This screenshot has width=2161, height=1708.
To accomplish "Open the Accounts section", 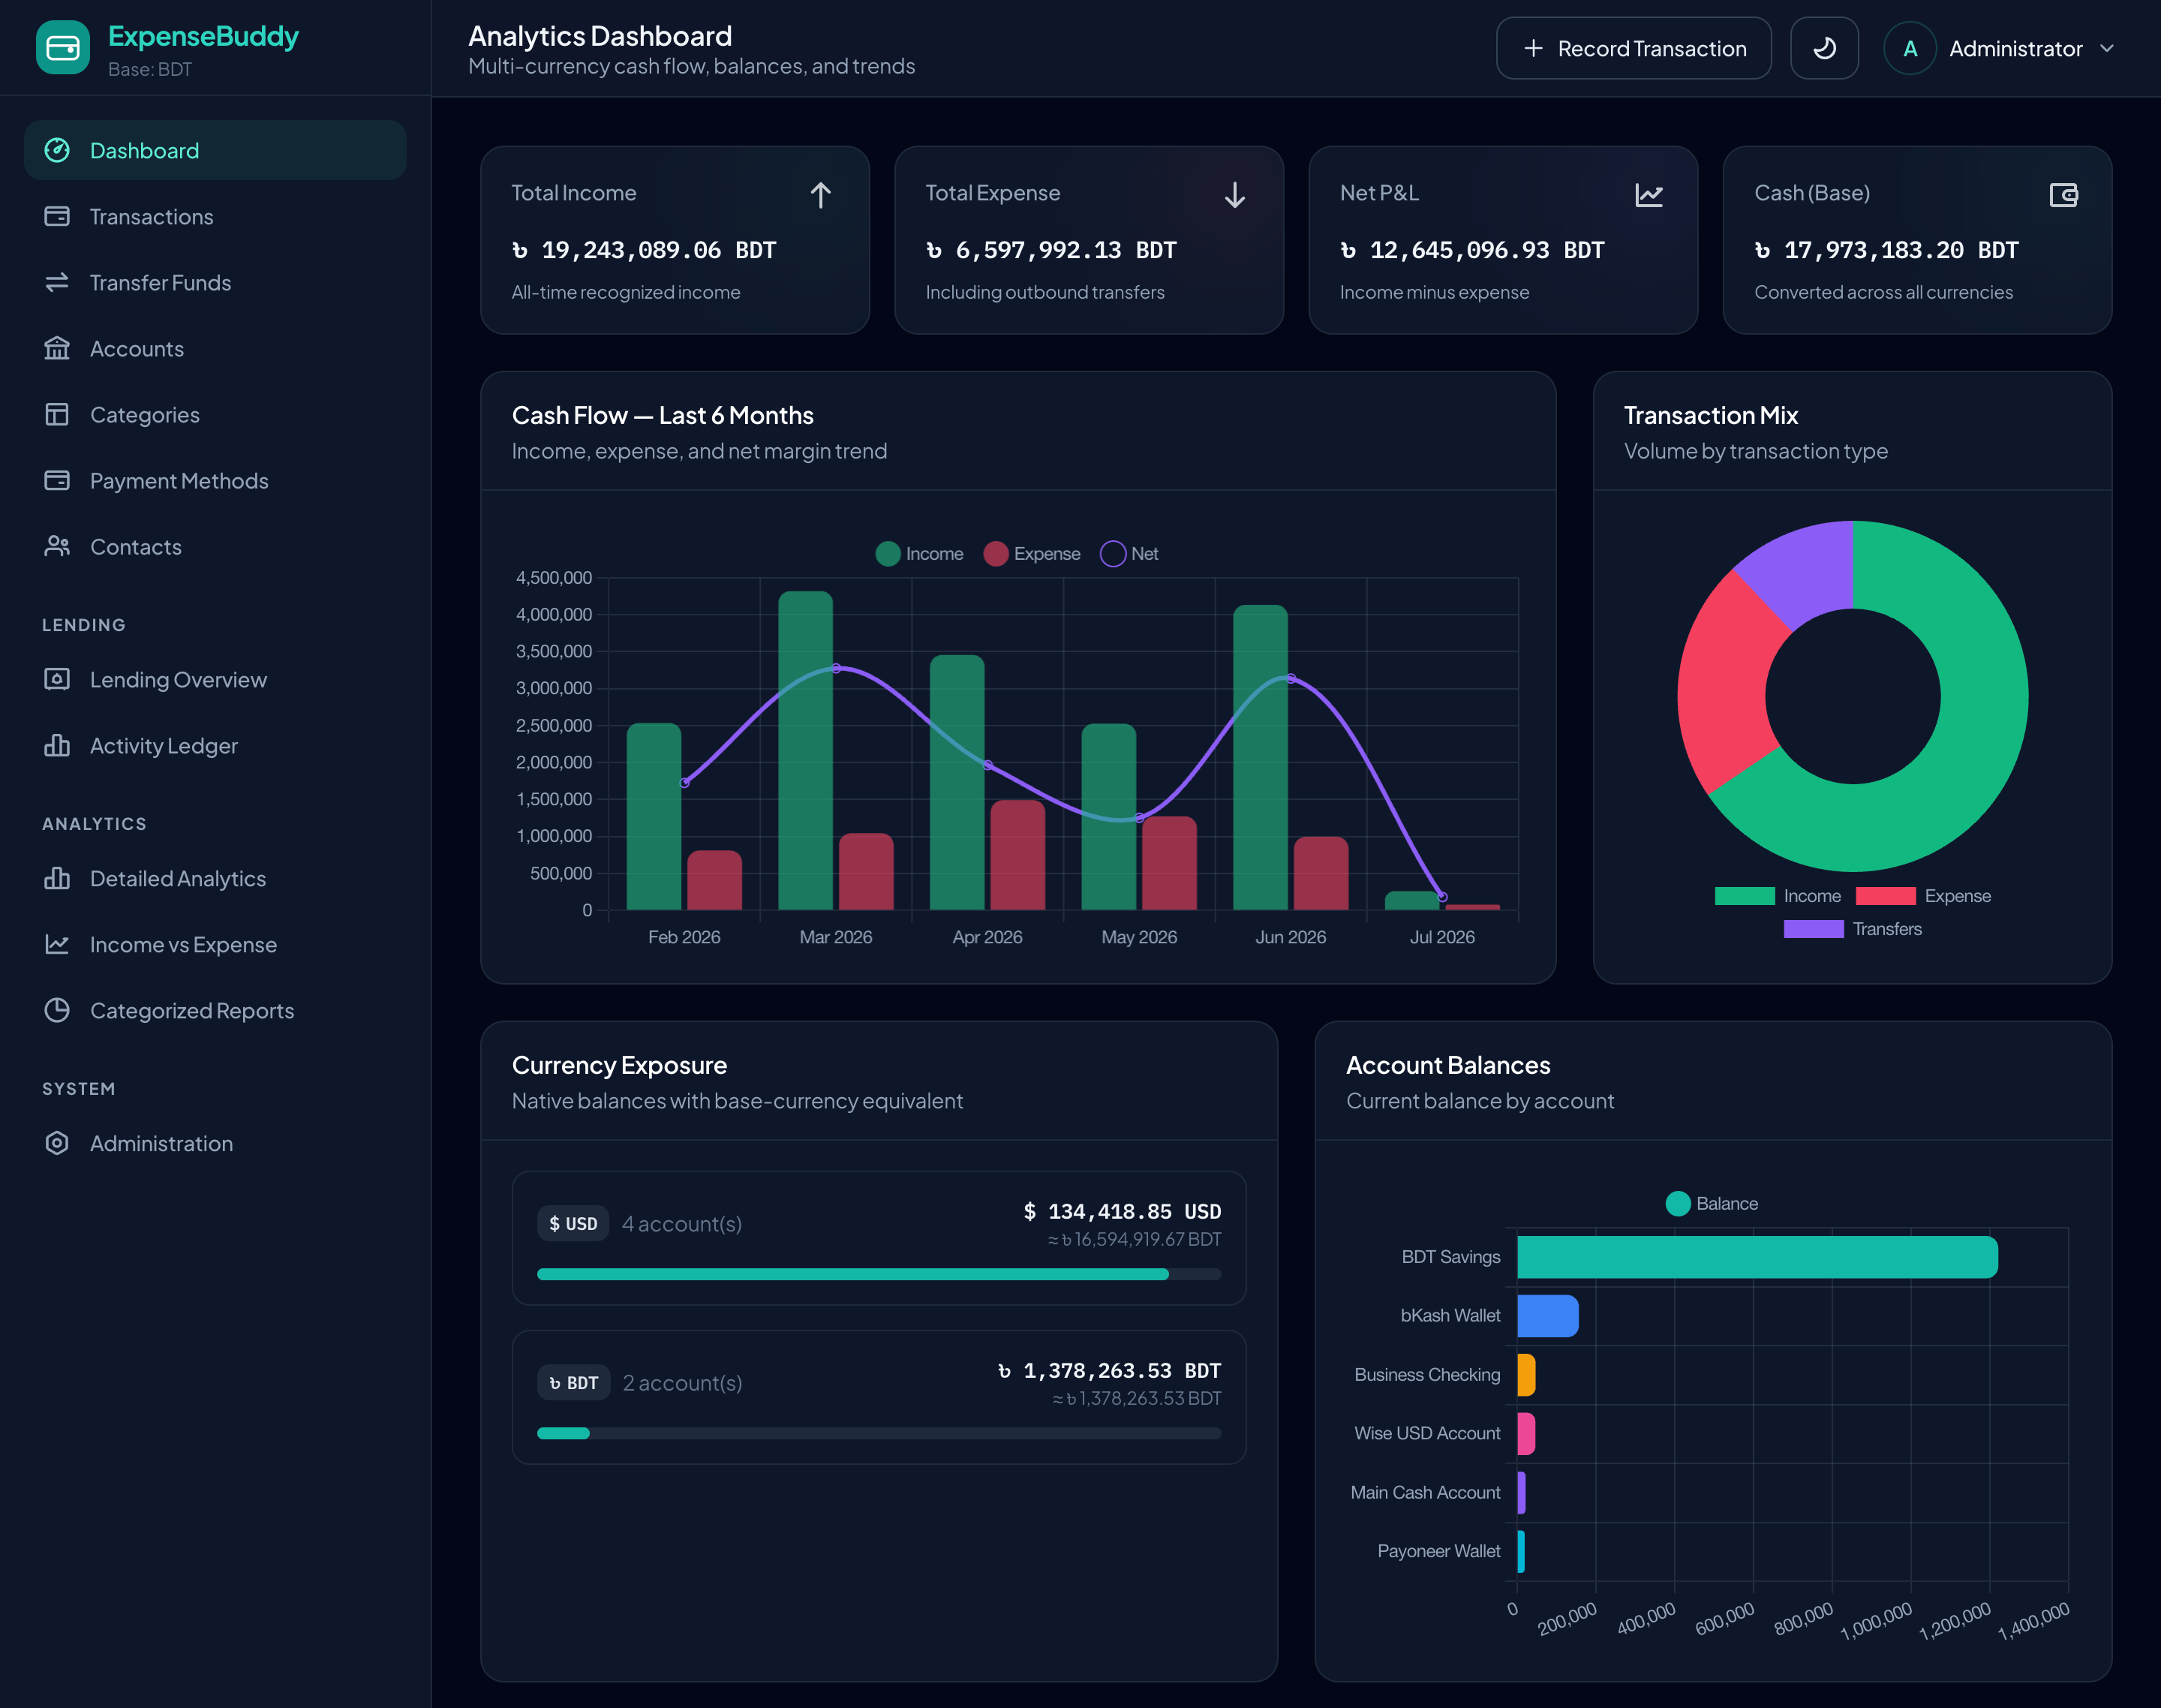I will coord(215,348).
